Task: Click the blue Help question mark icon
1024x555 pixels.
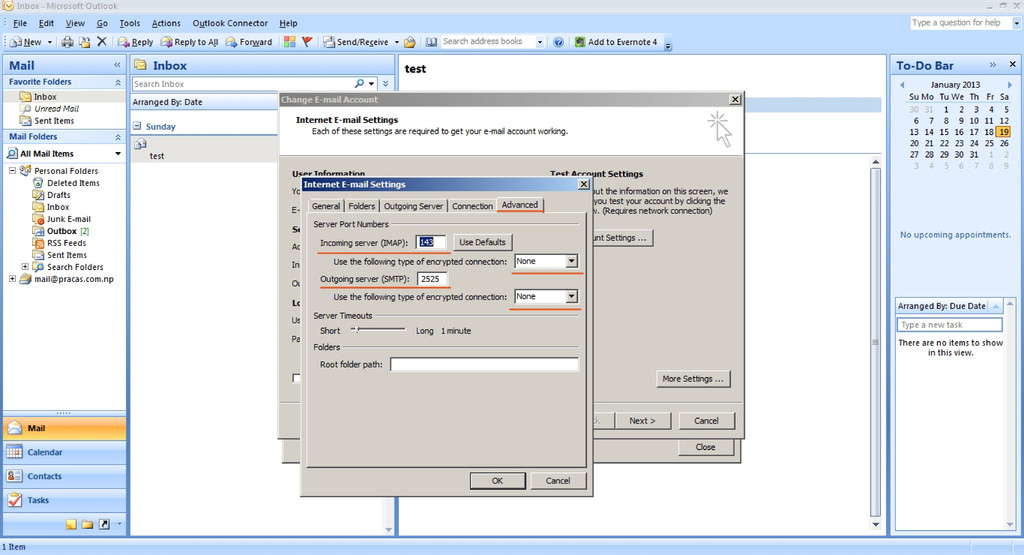Action: coord(558,42)
